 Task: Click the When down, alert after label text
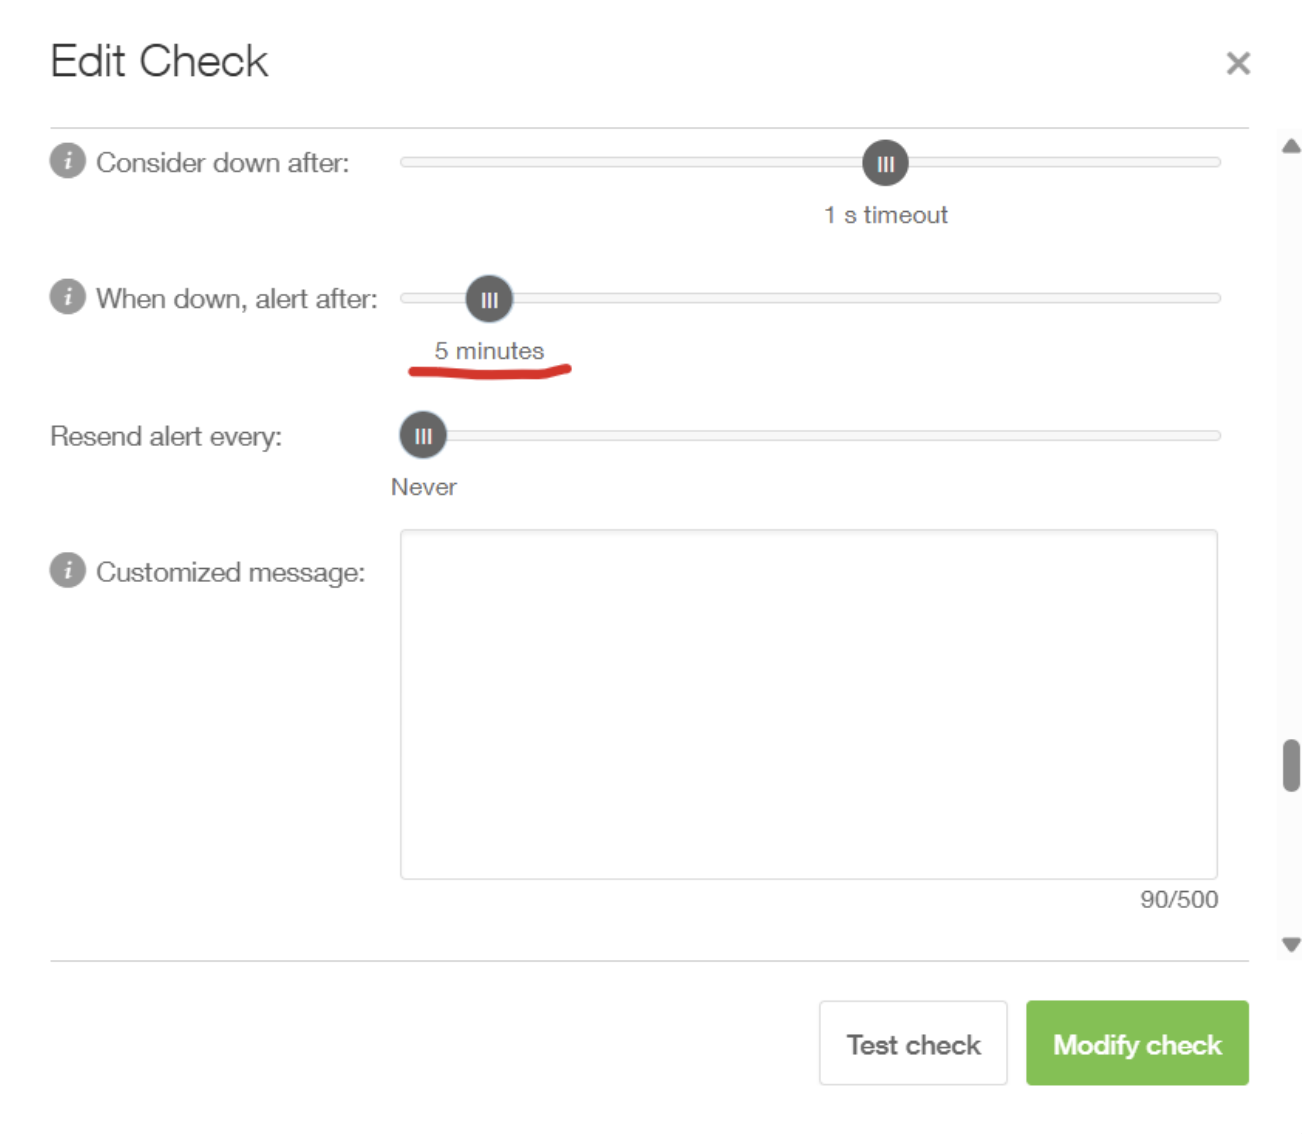[237, 298]
